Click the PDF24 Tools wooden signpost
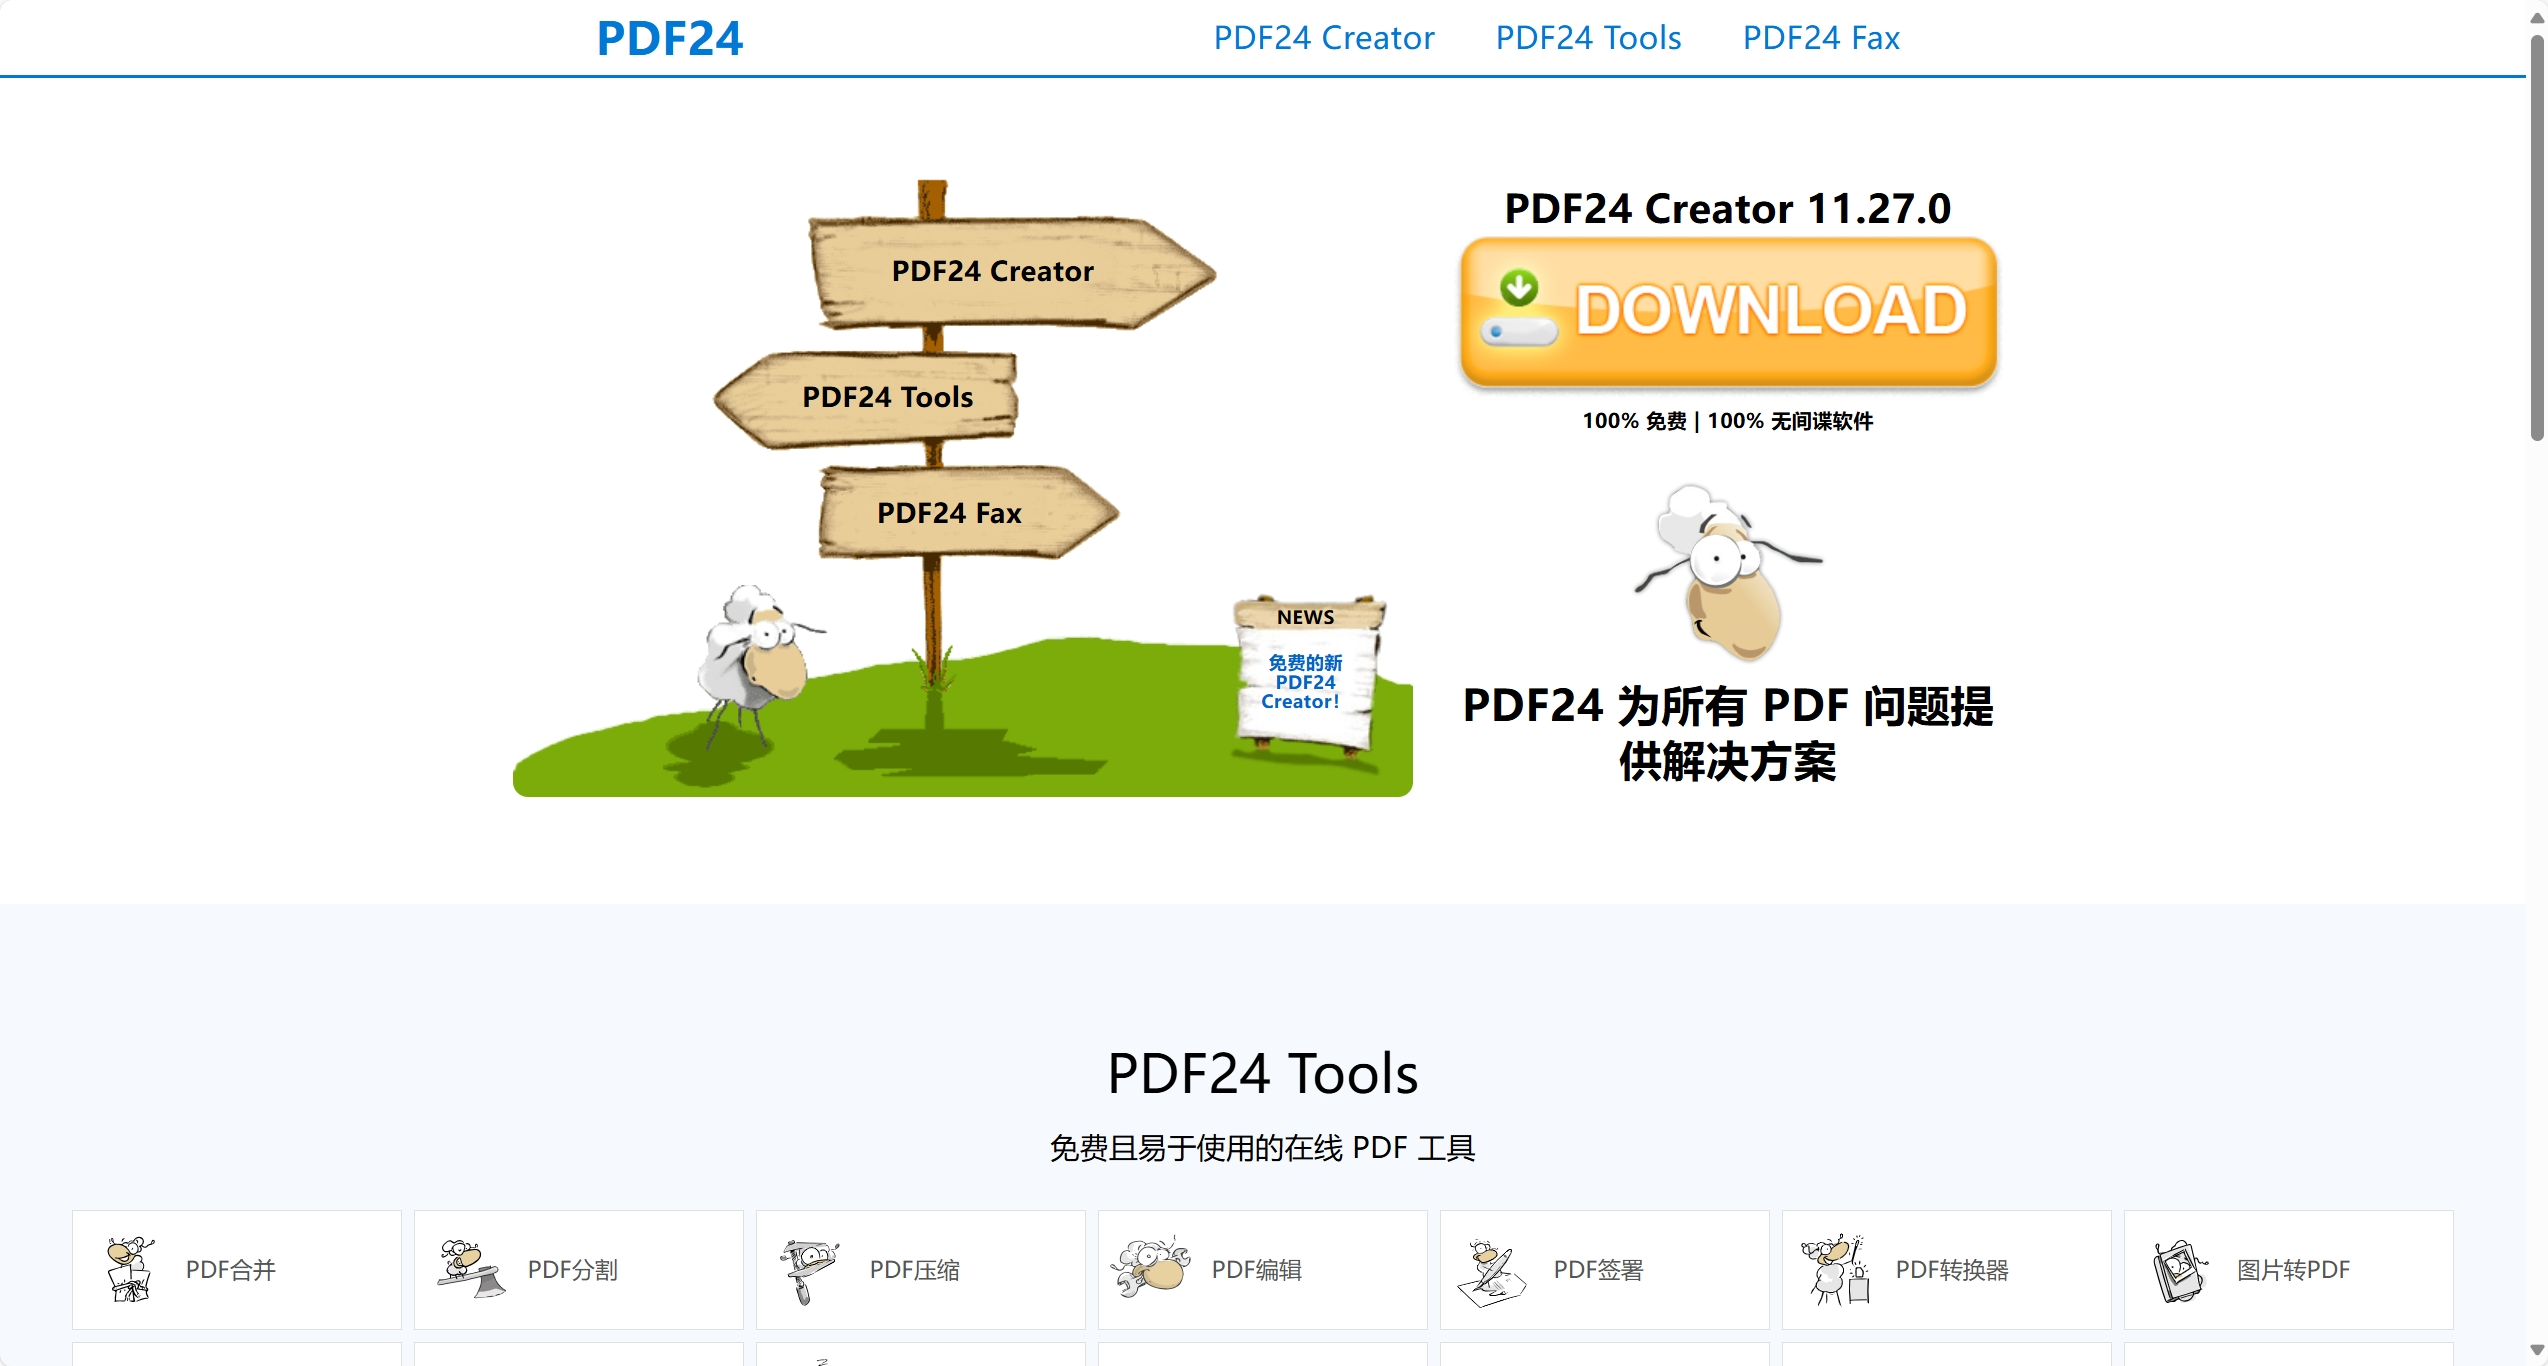Screen dimensions: 2548x1366 click(887, 397)
